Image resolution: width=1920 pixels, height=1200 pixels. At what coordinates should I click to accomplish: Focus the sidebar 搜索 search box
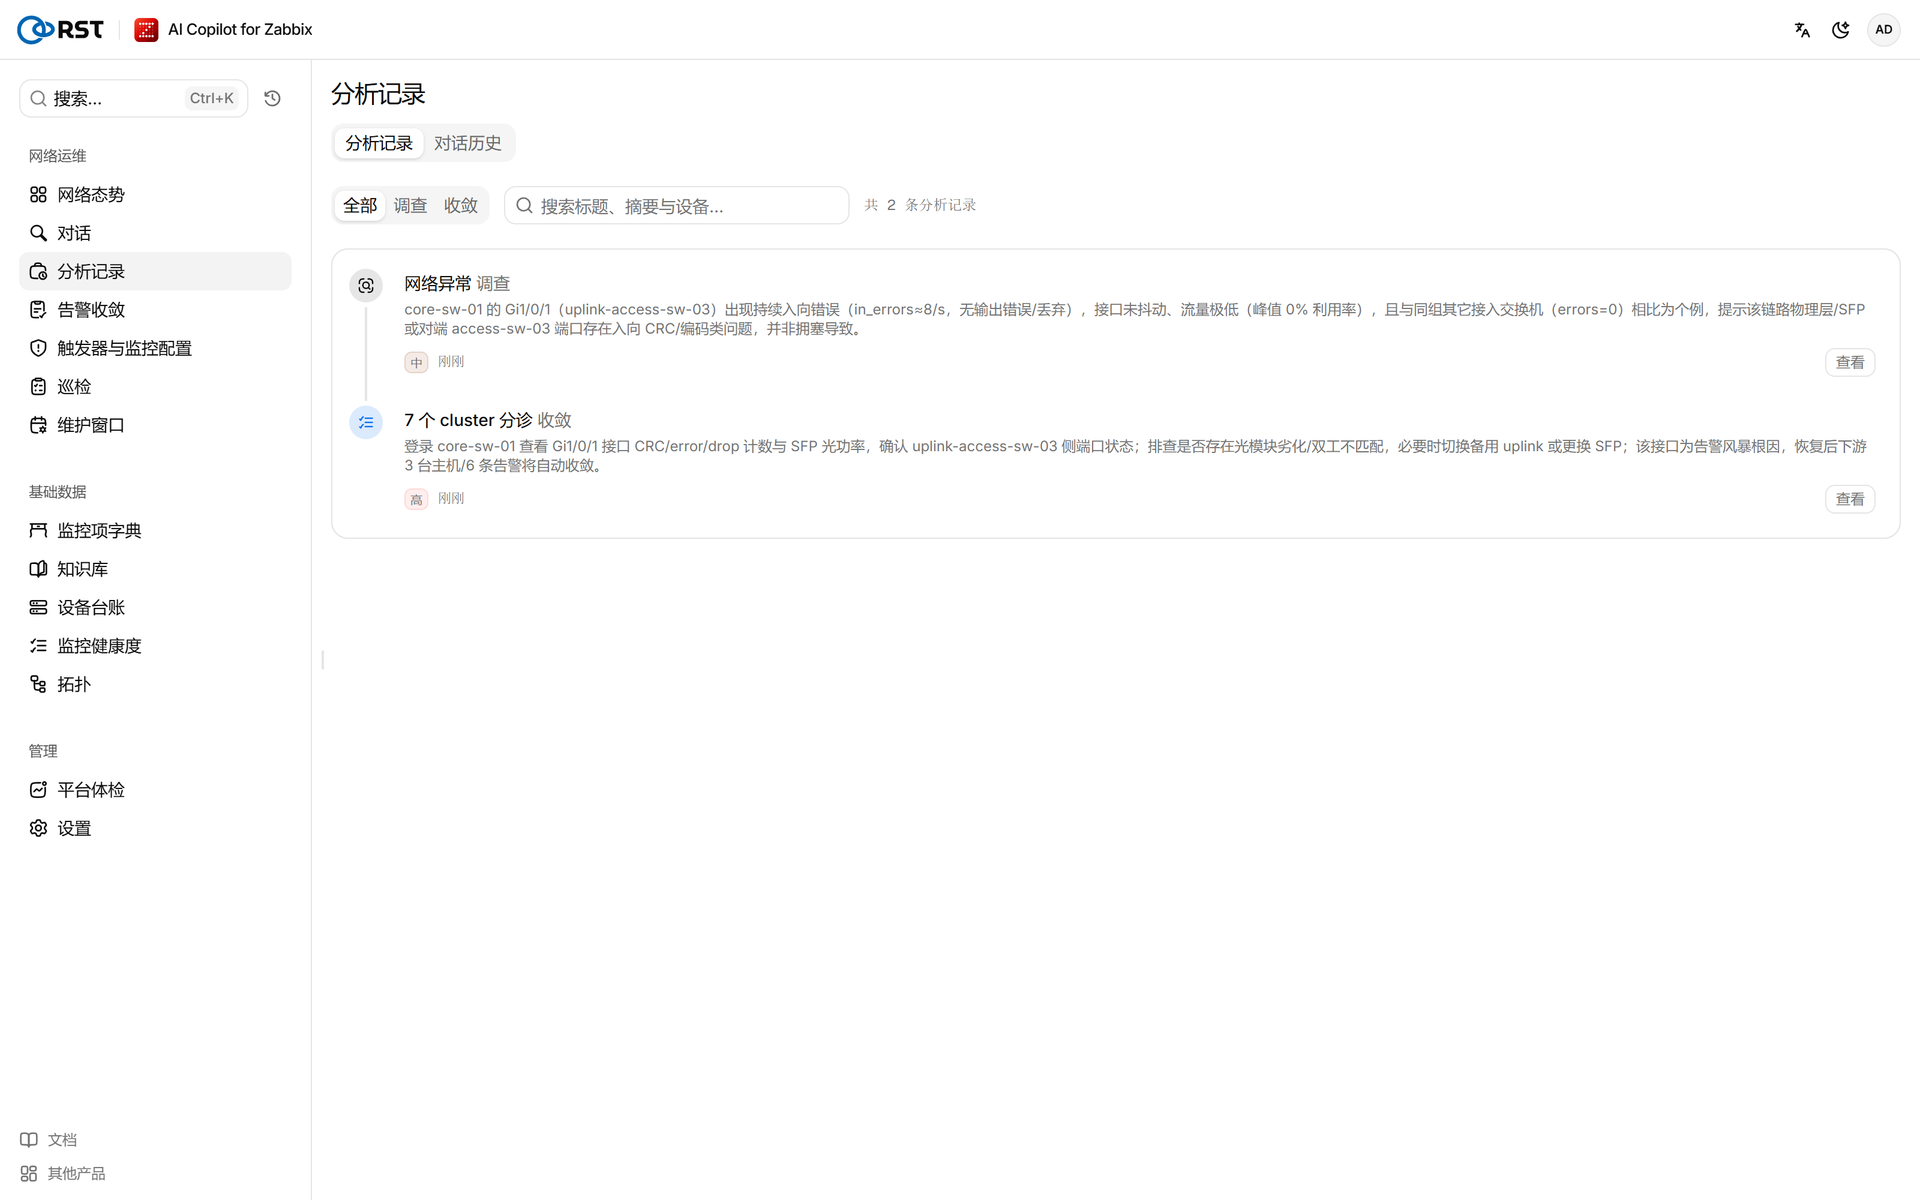coord(134,98)
